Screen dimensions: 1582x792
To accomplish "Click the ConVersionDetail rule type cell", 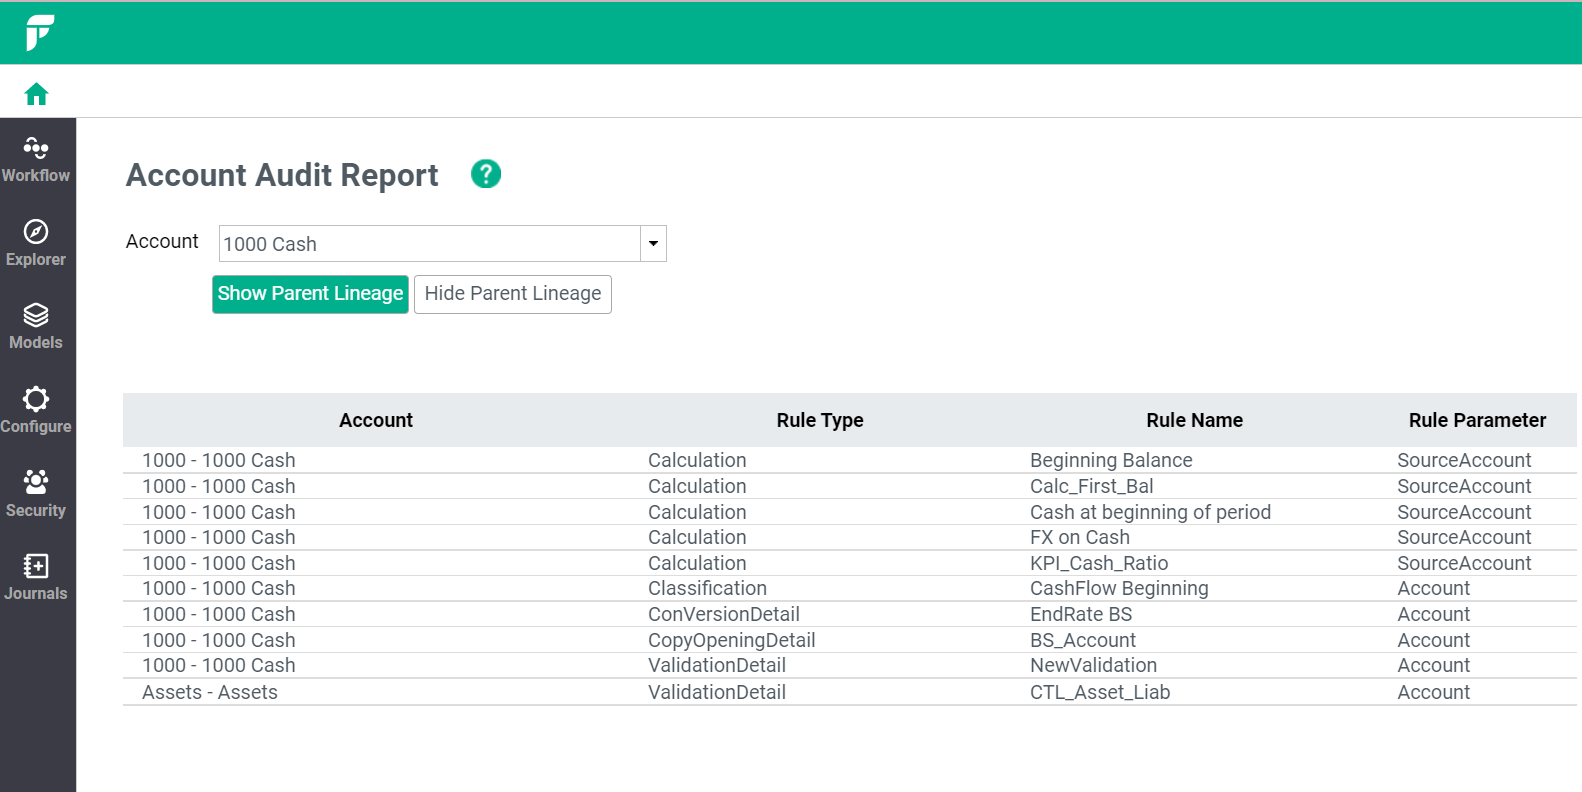I will [x=723, y=614].
